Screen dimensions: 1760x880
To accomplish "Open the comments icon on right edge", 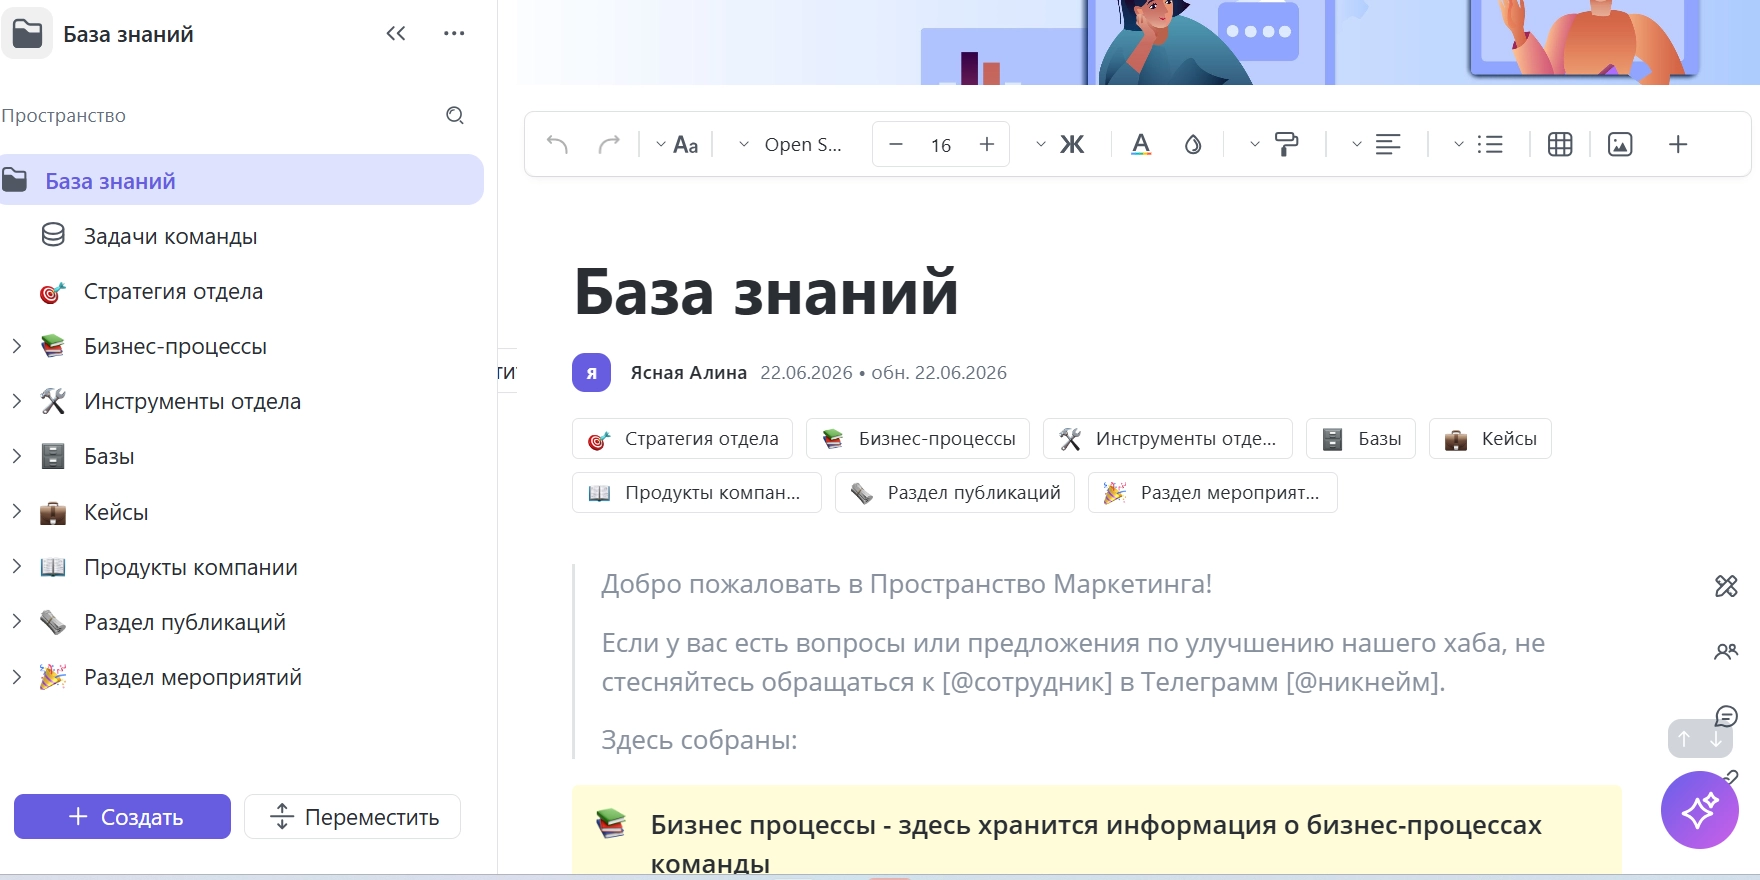I will tap(1726, 716).
